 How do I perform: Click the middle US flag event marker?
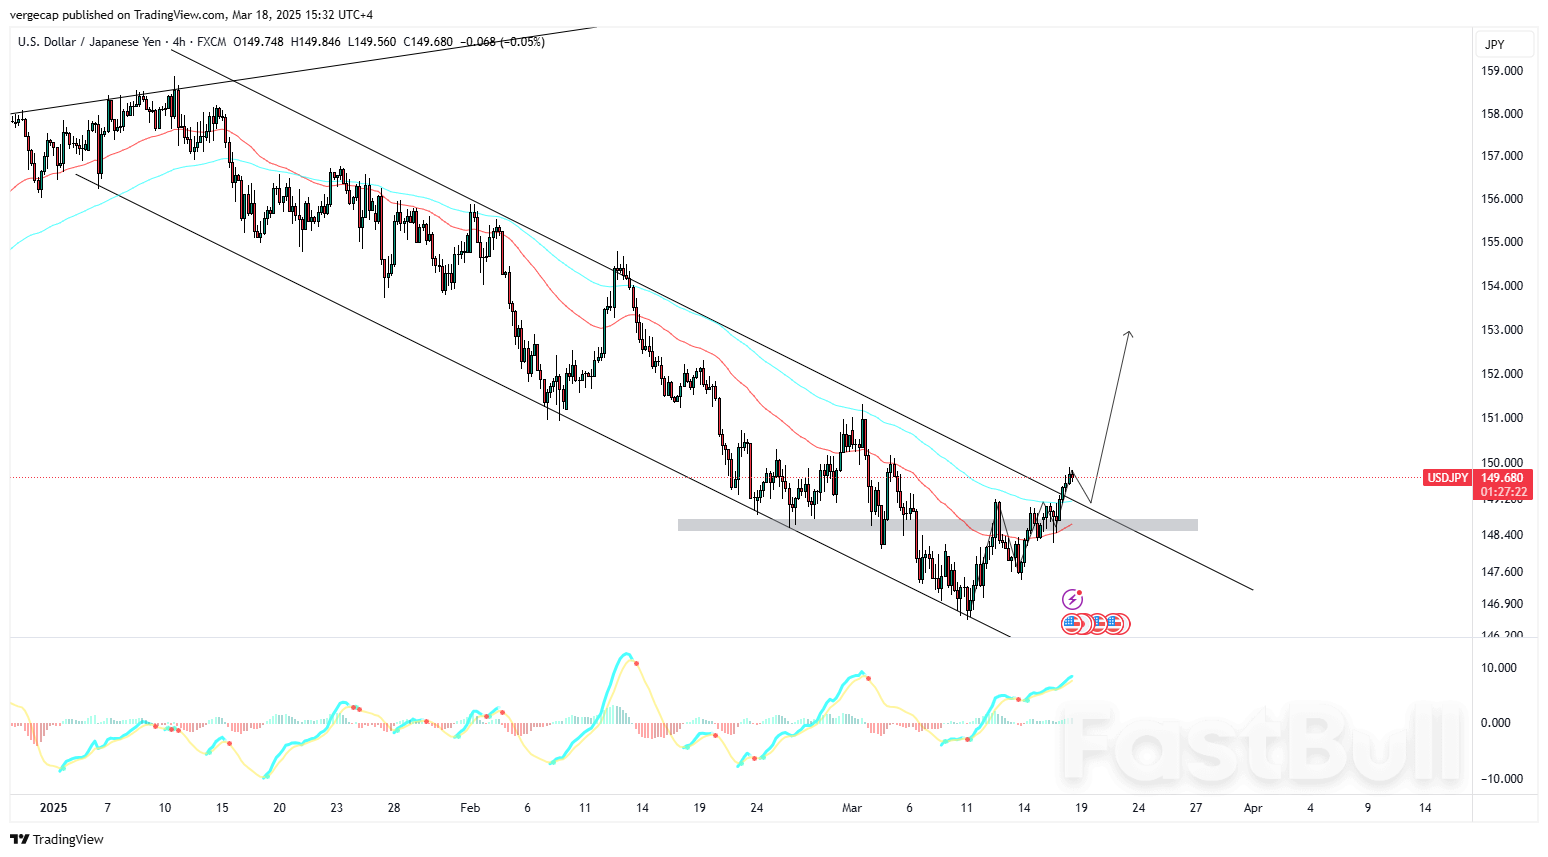click(x=1099, y=624)
